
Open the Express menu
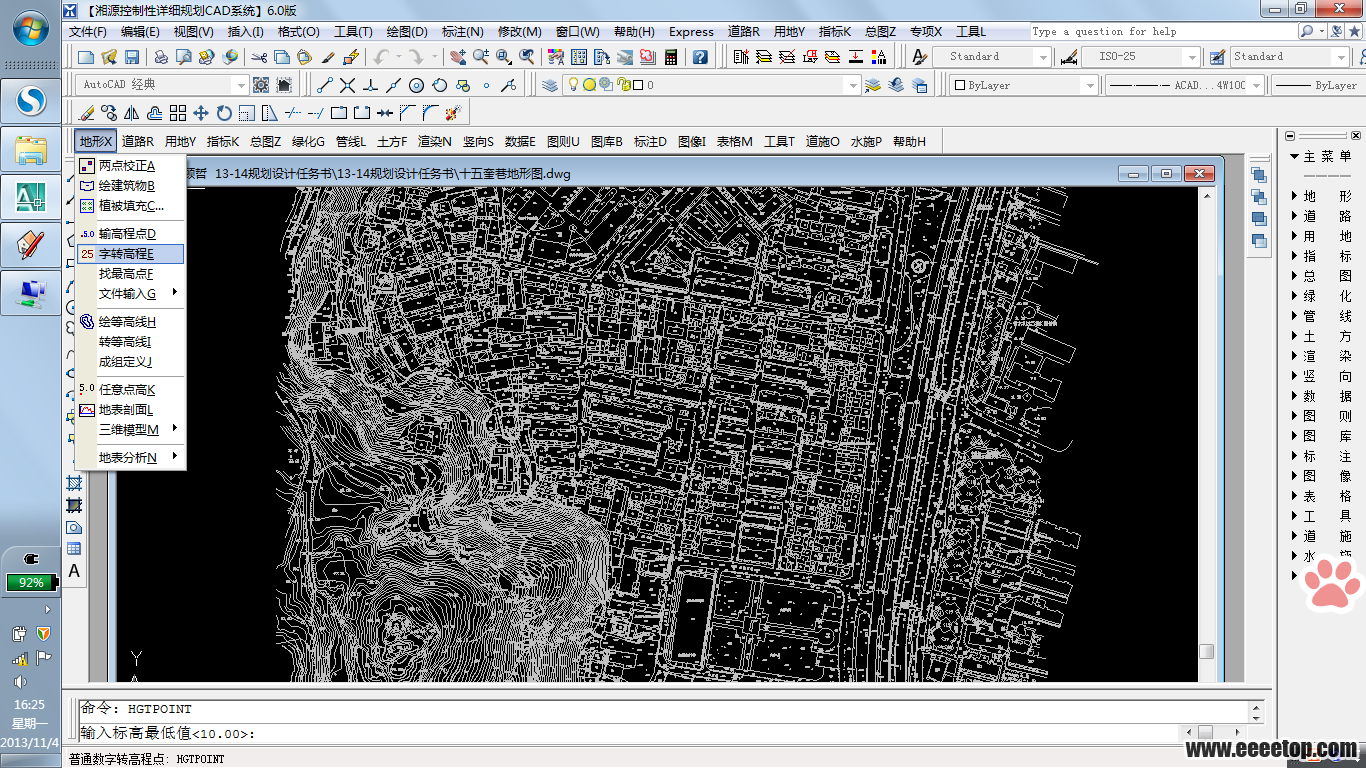[x=691, y=32]
